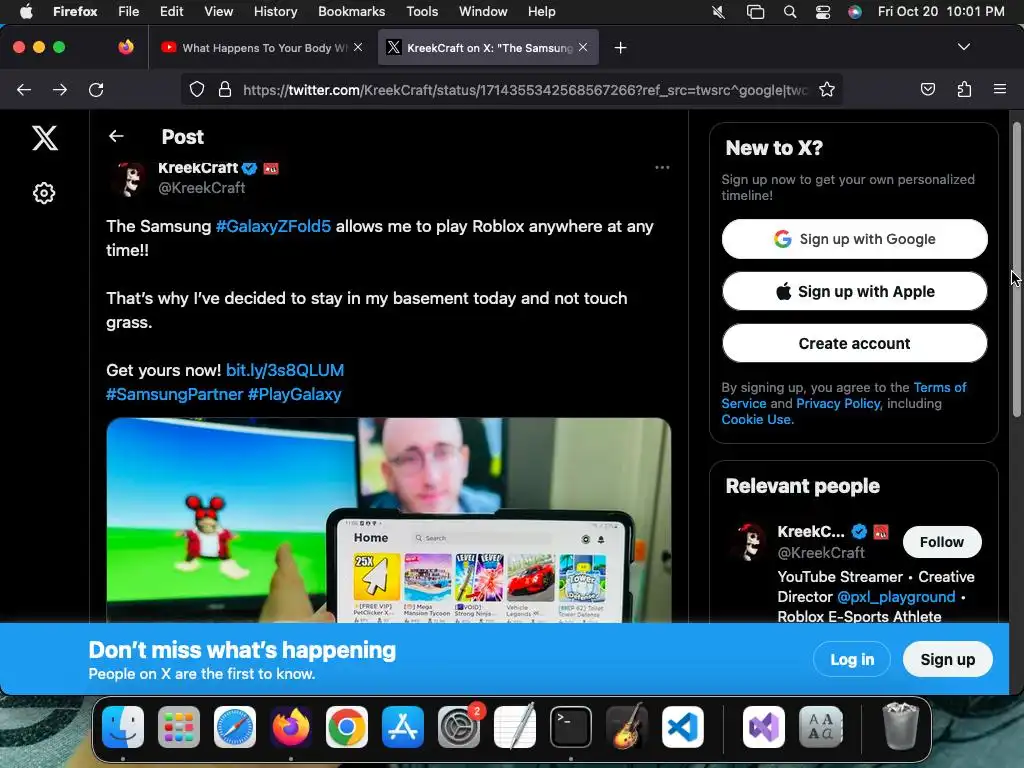
Task: Close the YouTube "What Happens To Your Body" tab
Action: [x=358, y=47]
